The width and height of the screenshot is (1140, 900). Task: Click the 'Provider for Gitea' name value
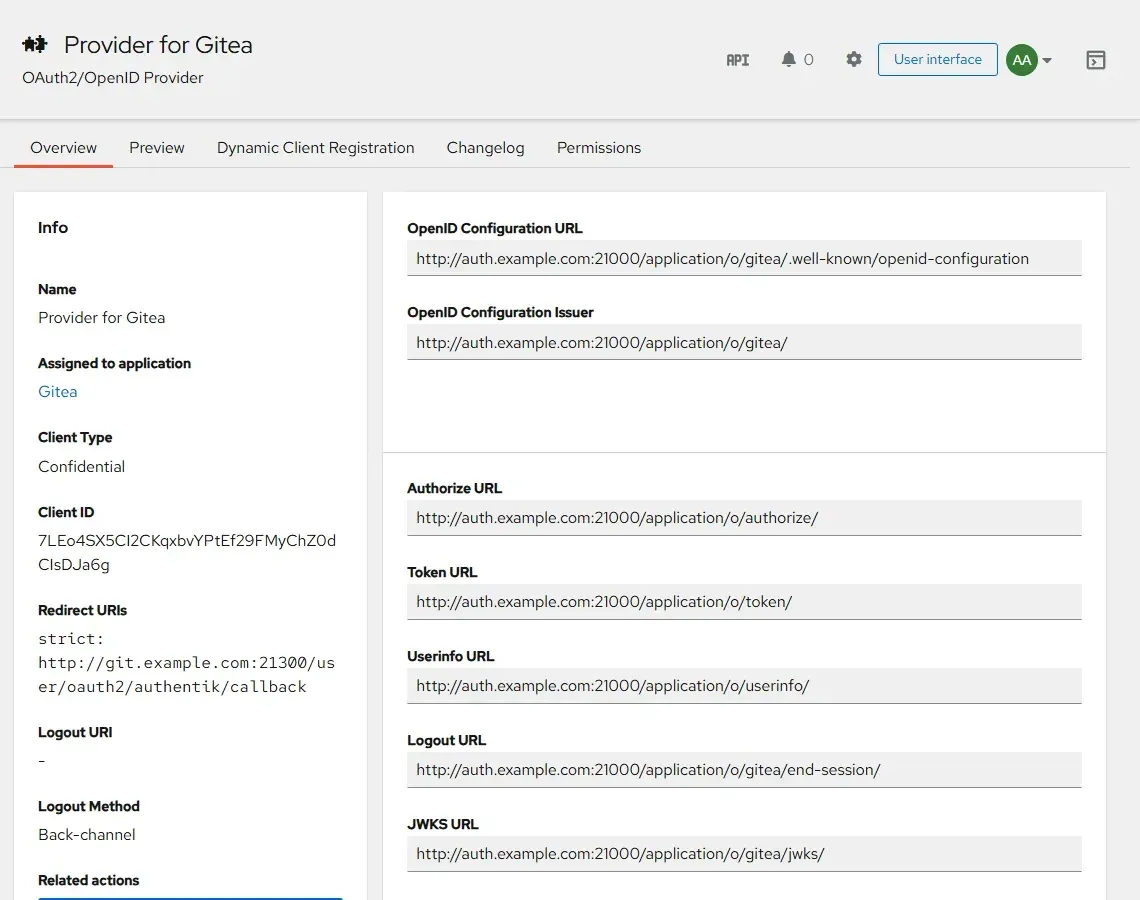point(102,318)
